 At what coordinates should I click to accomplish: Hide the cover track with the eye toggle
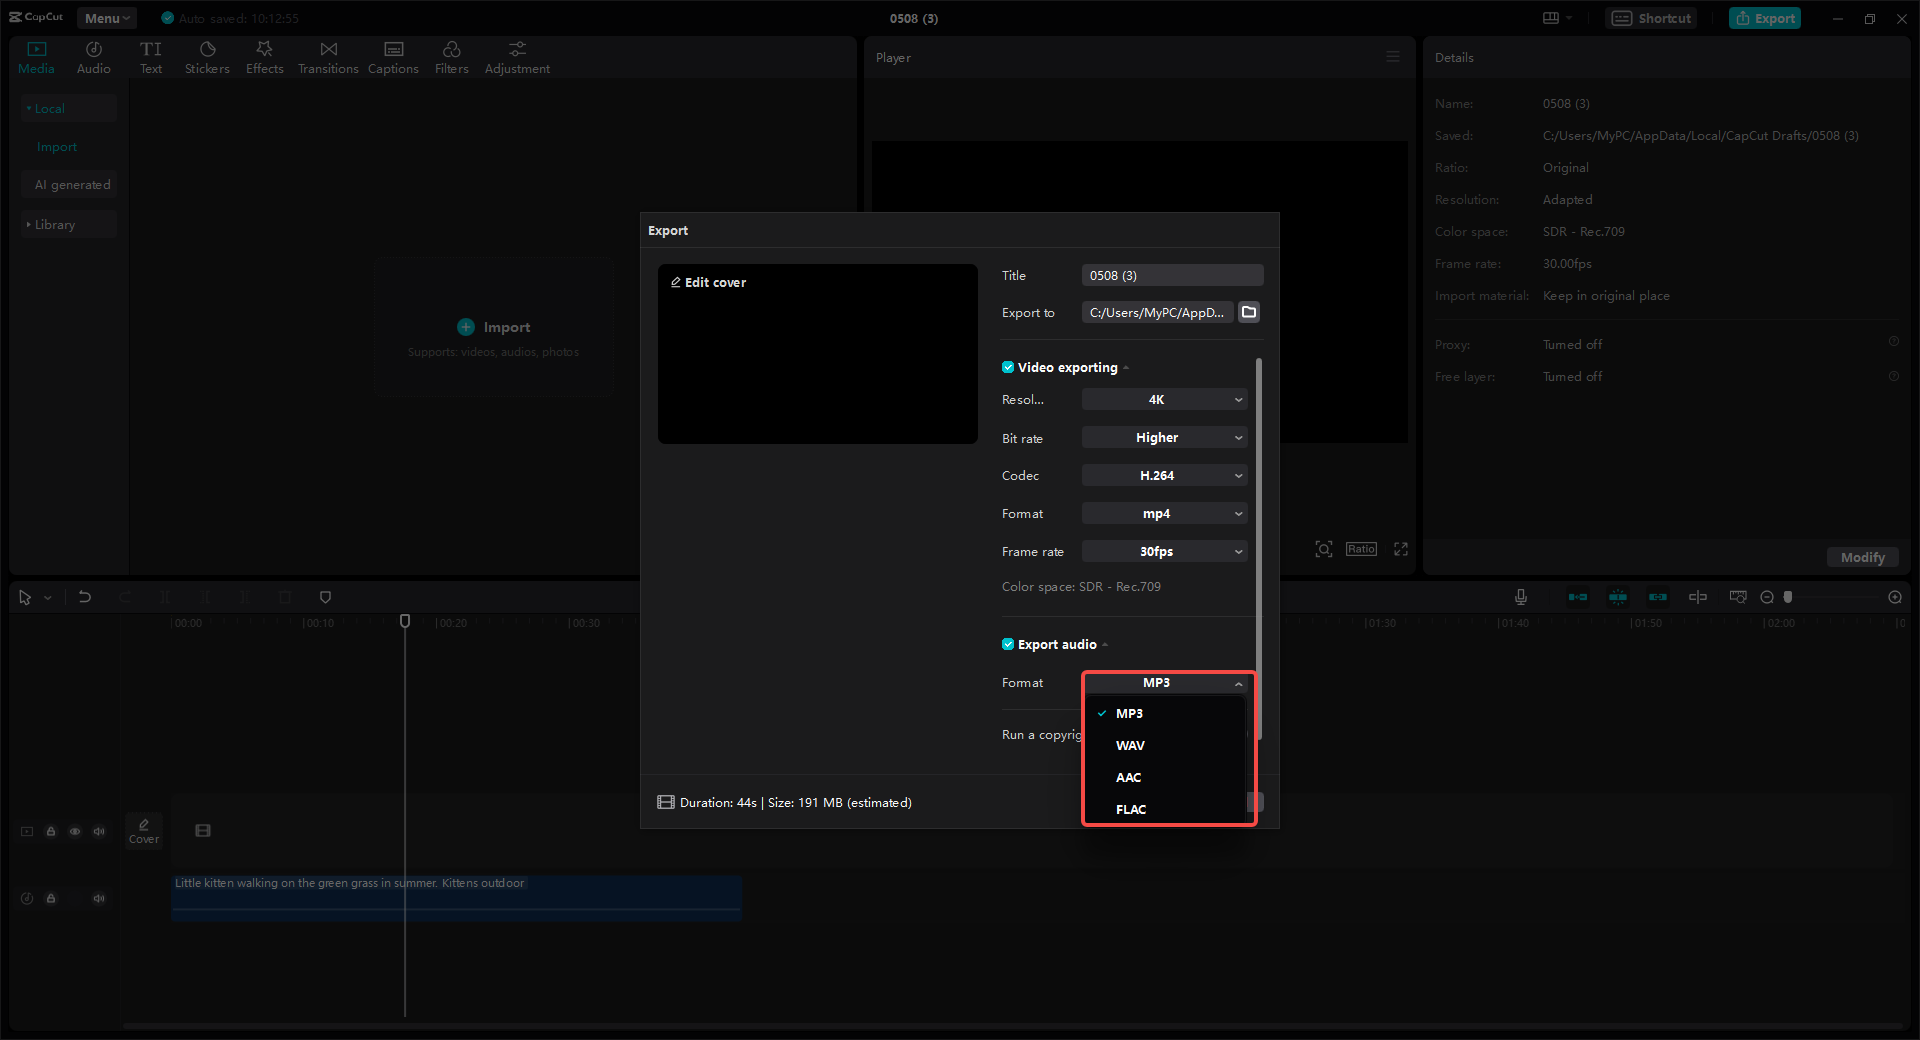pos(74,831)
